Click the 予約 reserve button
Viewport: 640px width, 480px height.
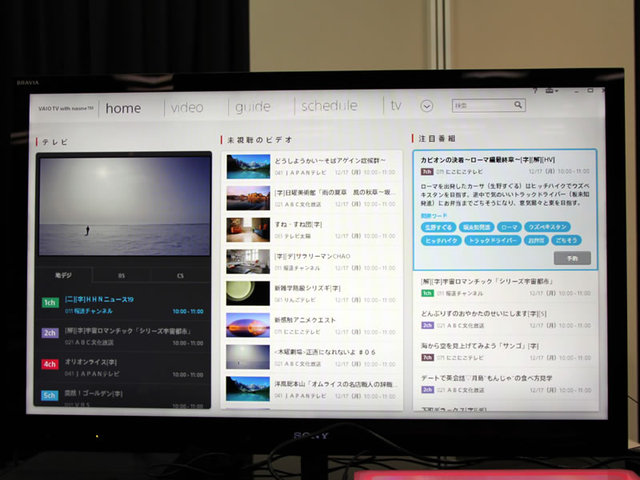572,257
